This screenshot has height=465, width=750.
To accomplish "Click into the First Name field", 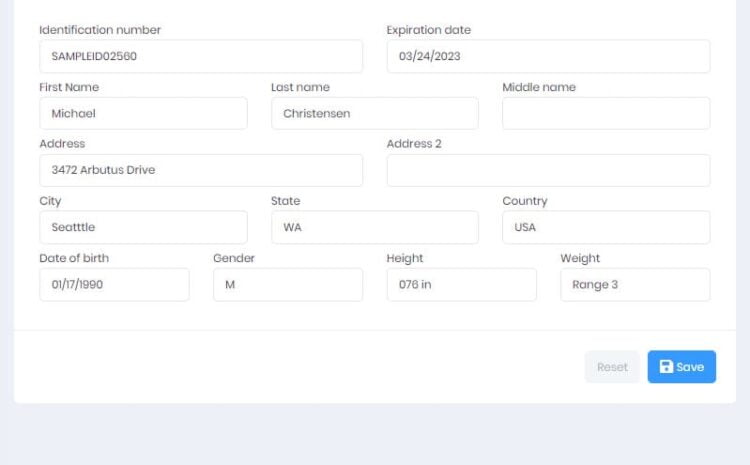I will [143, 113].
